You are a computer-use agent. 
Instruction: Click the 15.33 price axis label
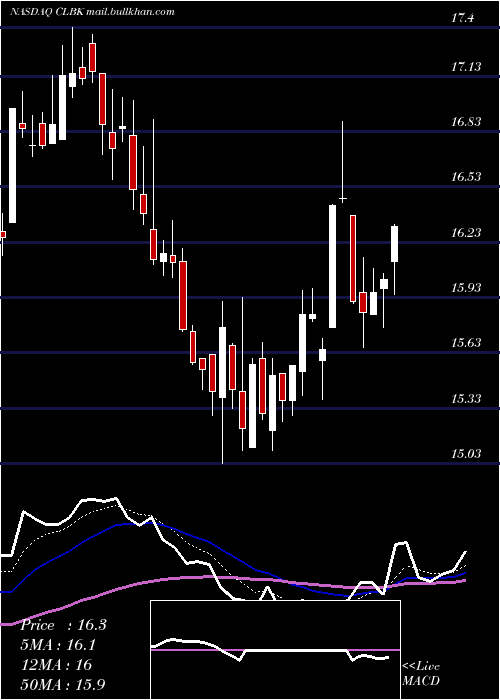click(466, 398)
